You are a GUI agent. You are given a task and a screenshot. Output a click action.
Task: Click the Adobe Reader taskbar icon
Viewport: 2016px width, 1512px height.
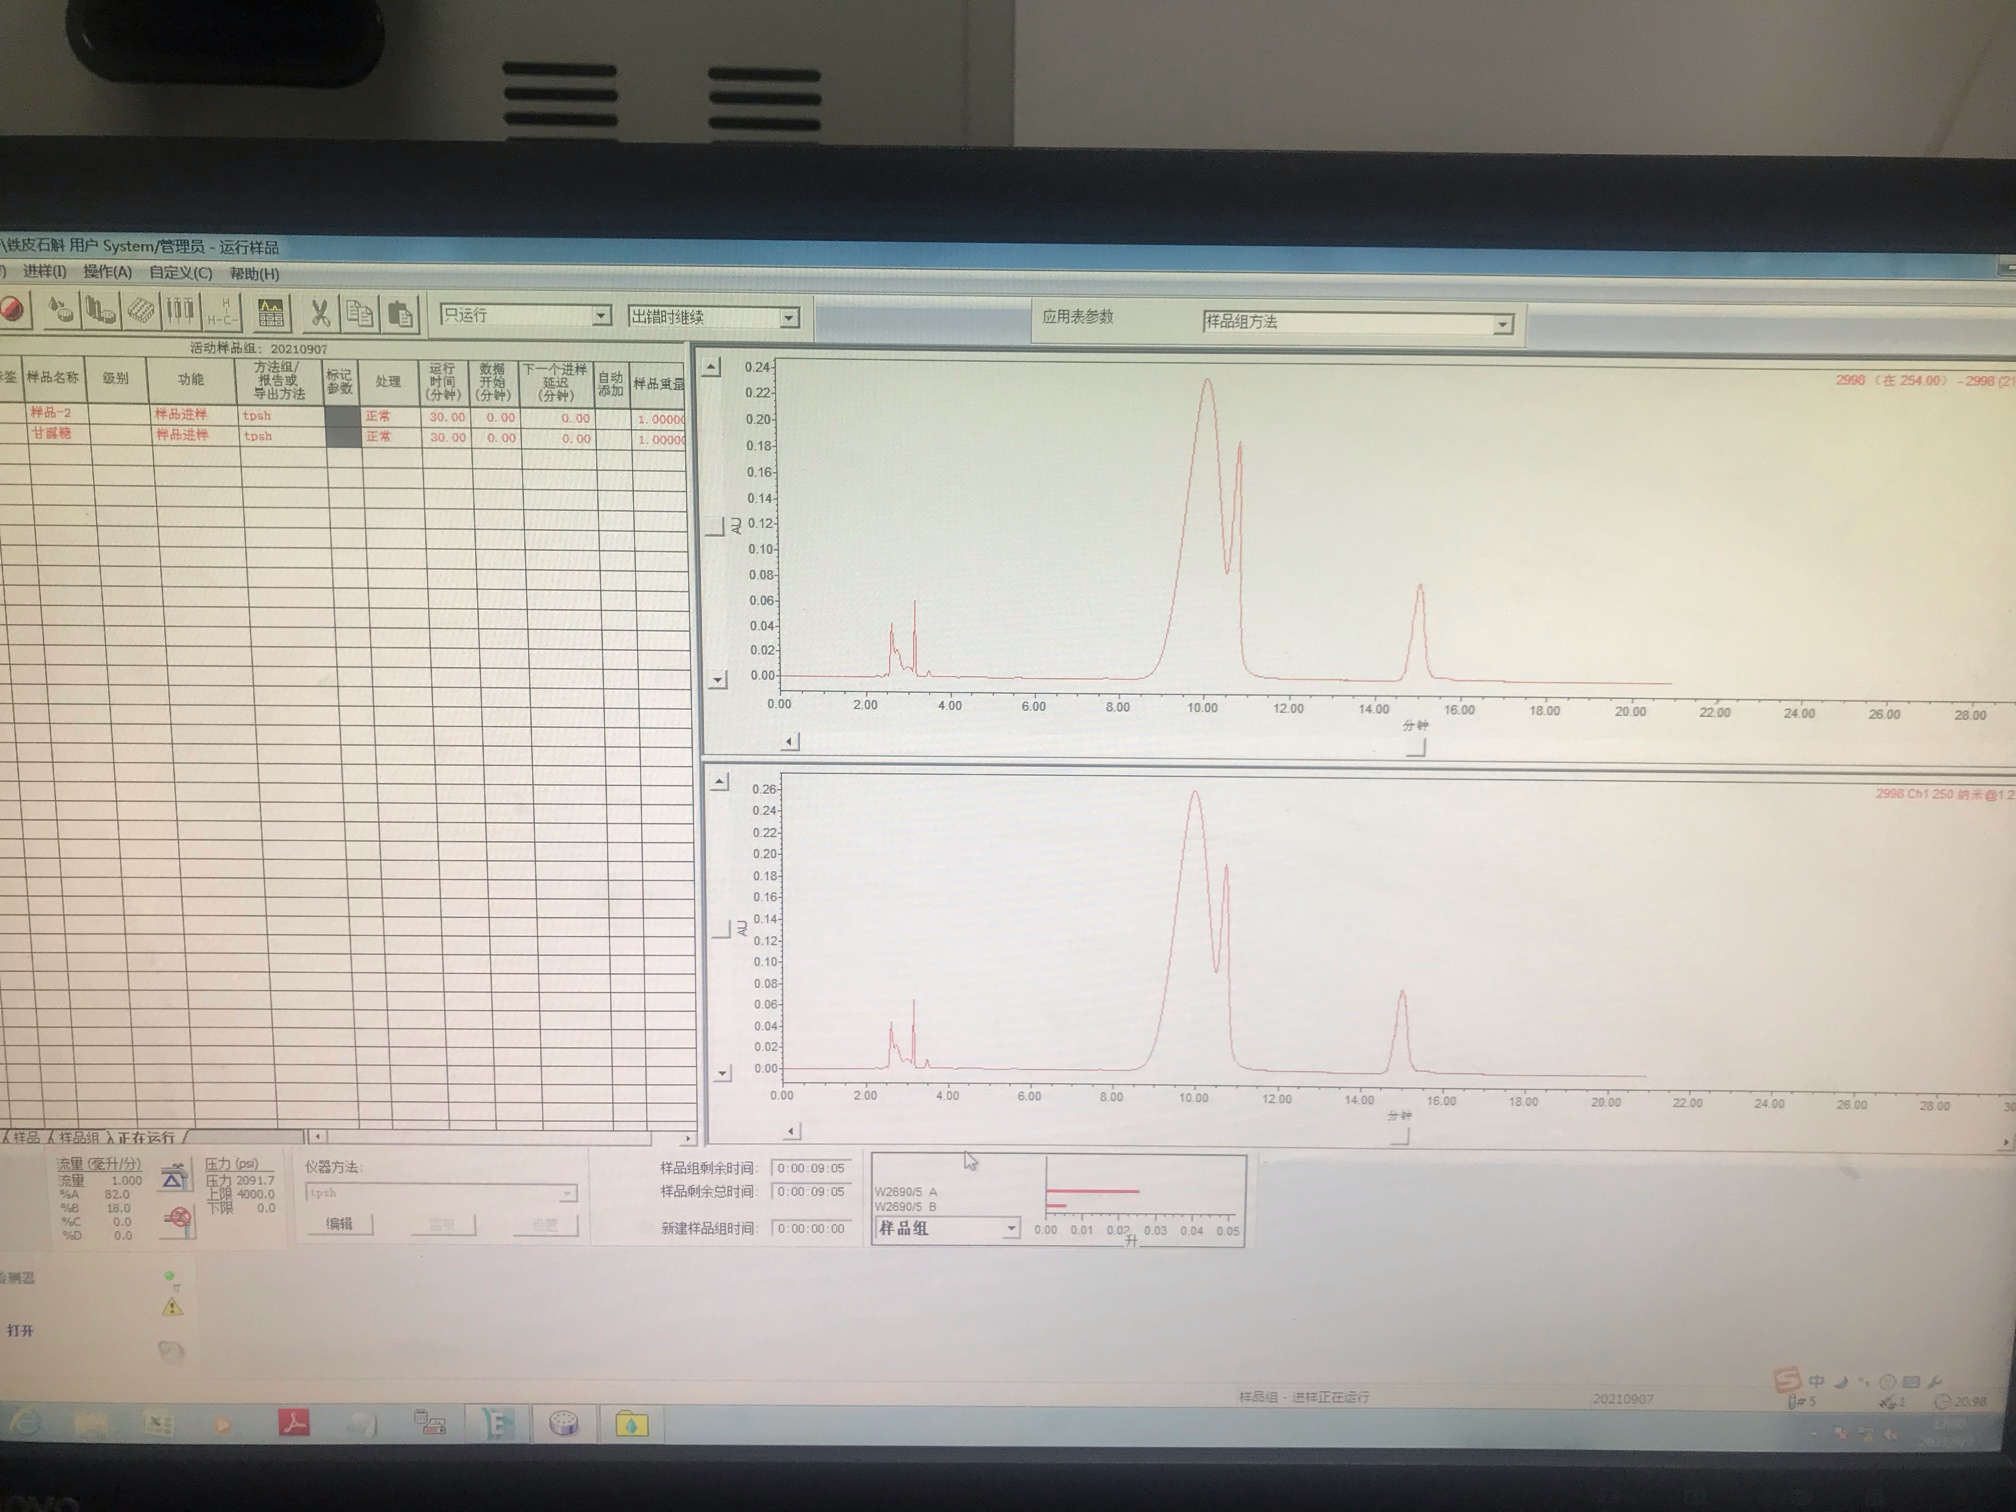(294, 1422)
